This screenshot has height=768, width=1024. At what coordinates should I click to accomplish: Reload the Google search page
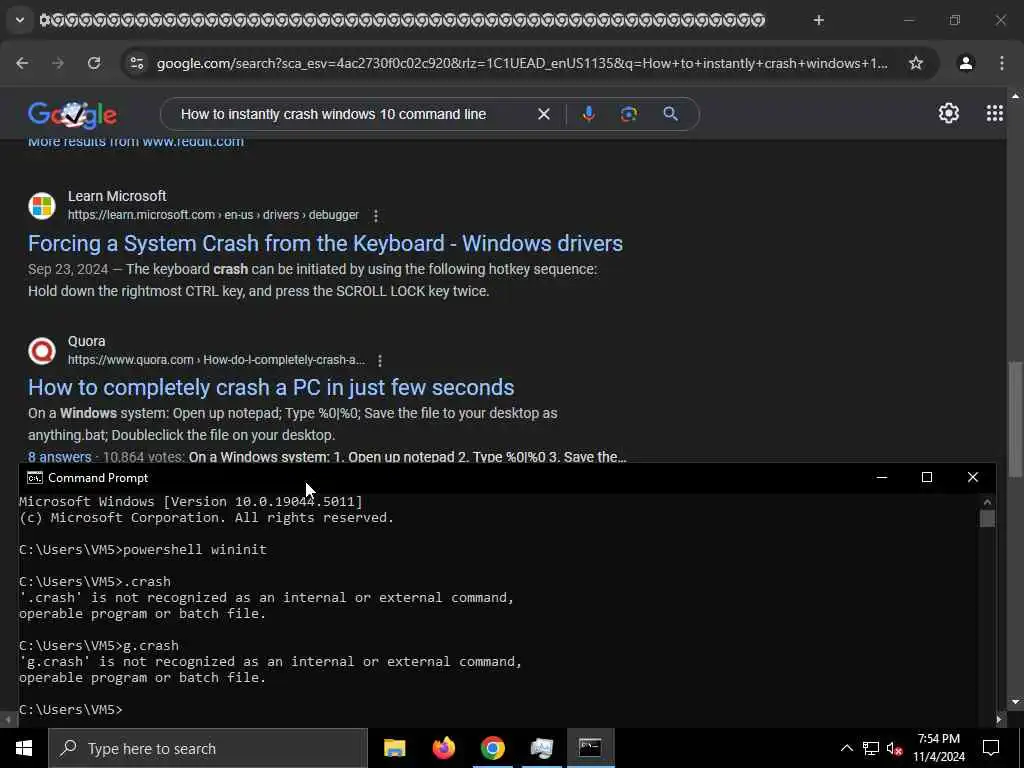coord(94,63)
